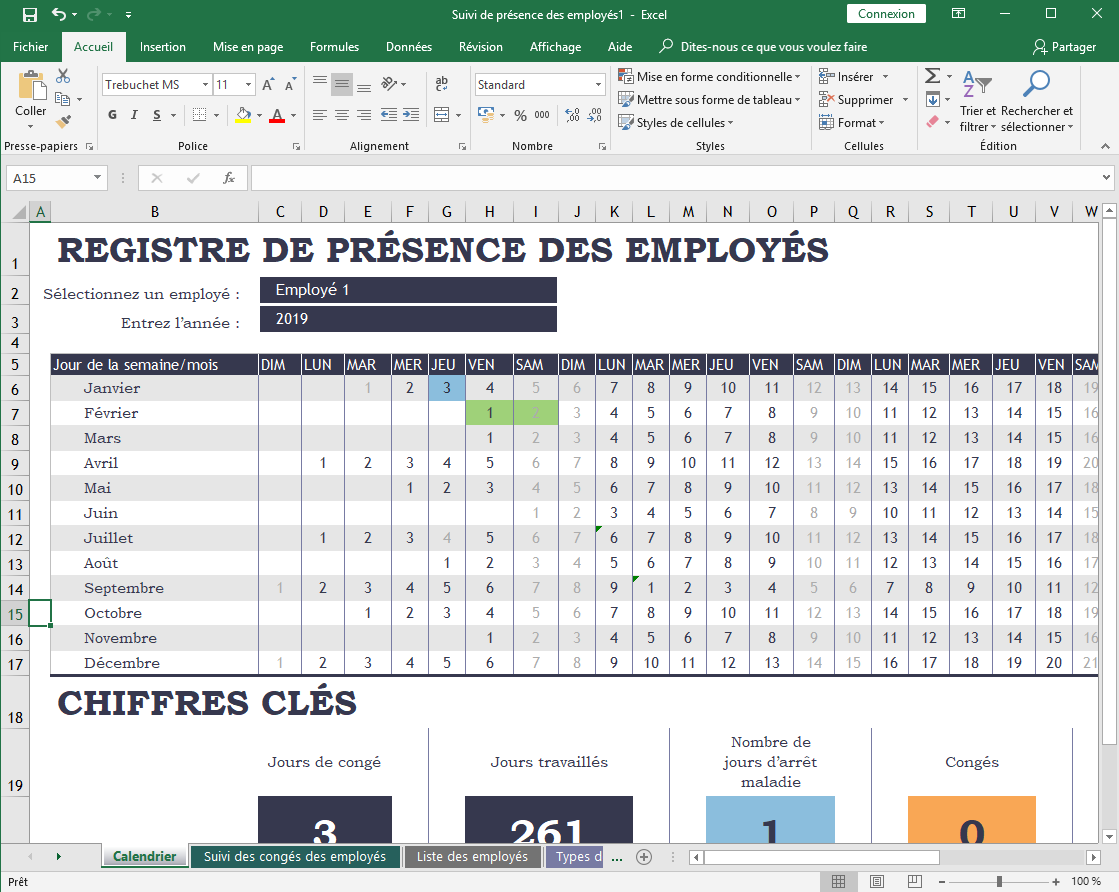Align cell text to the right
Viewport: 1119px width, 892px height.
point(364,115)
